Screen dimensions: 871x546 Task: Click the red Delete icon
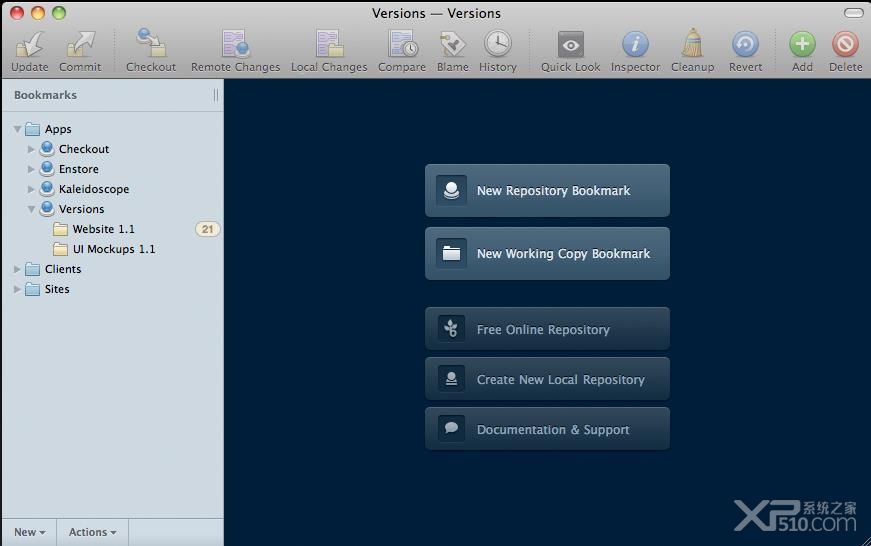845,44
